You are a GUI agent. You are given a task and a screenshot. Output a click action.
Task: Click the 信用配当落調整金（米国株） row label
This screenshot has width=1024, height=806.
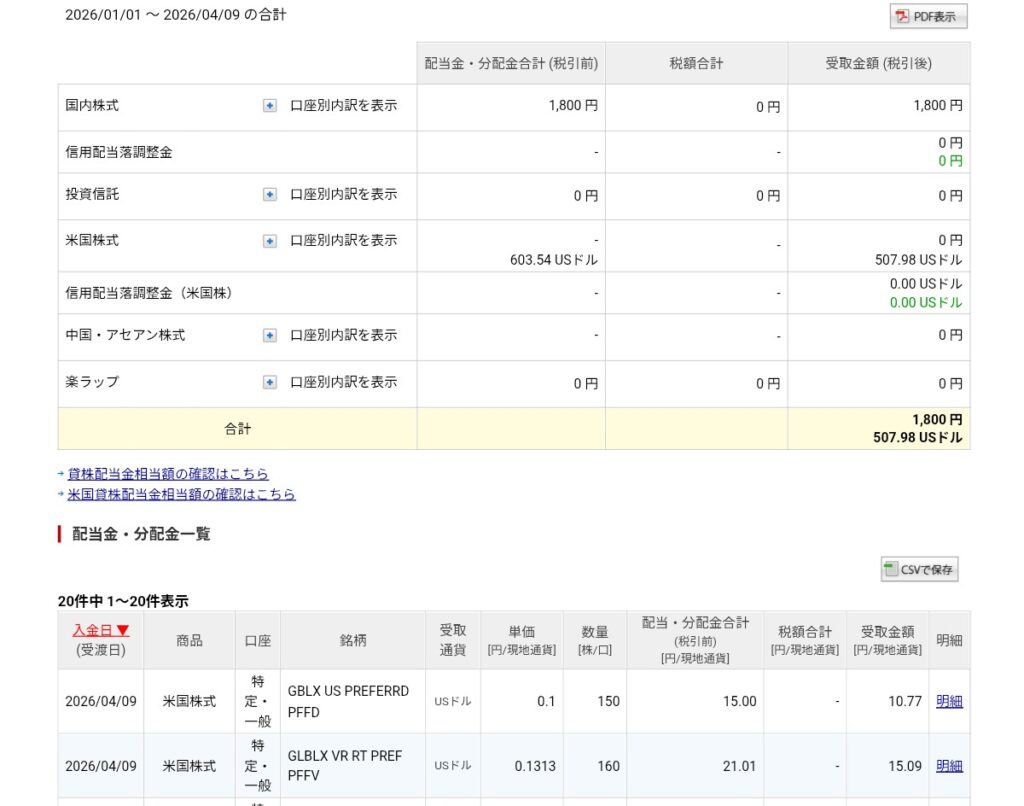[x=149, y=293]
